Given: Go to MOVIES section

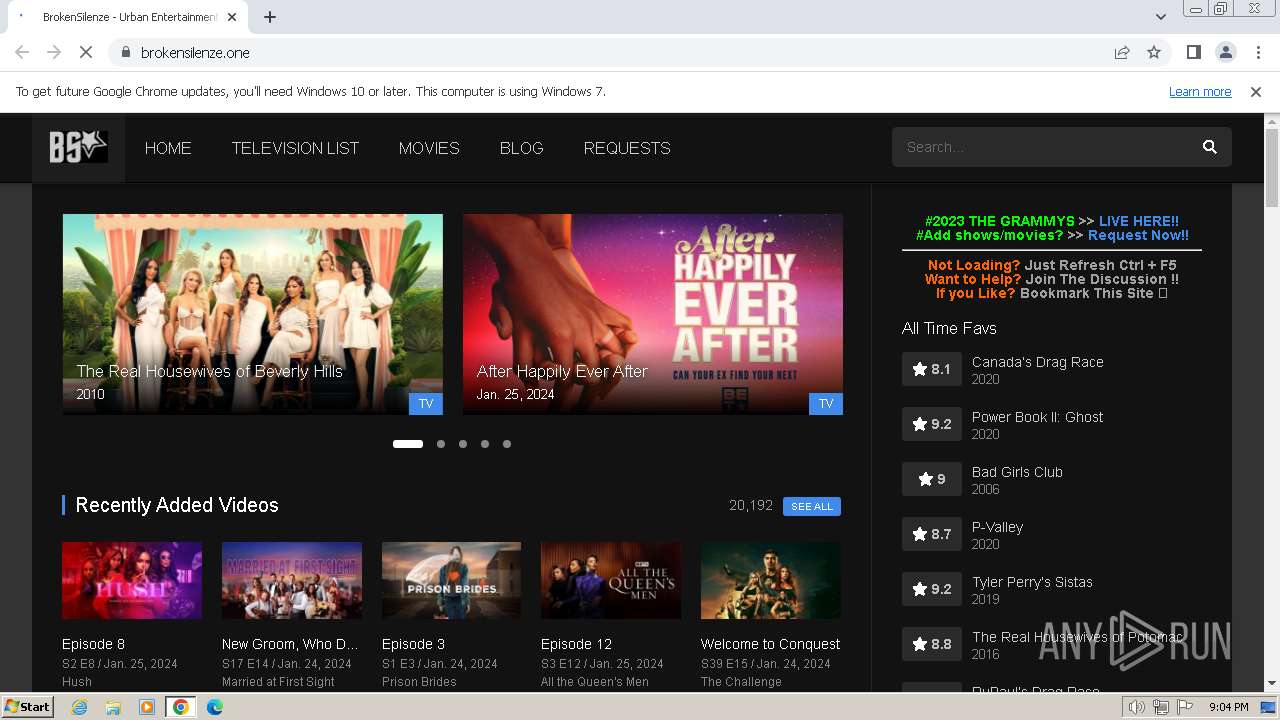Looking at the screenshot, I should pyautogui.click(x=429, y=148).
